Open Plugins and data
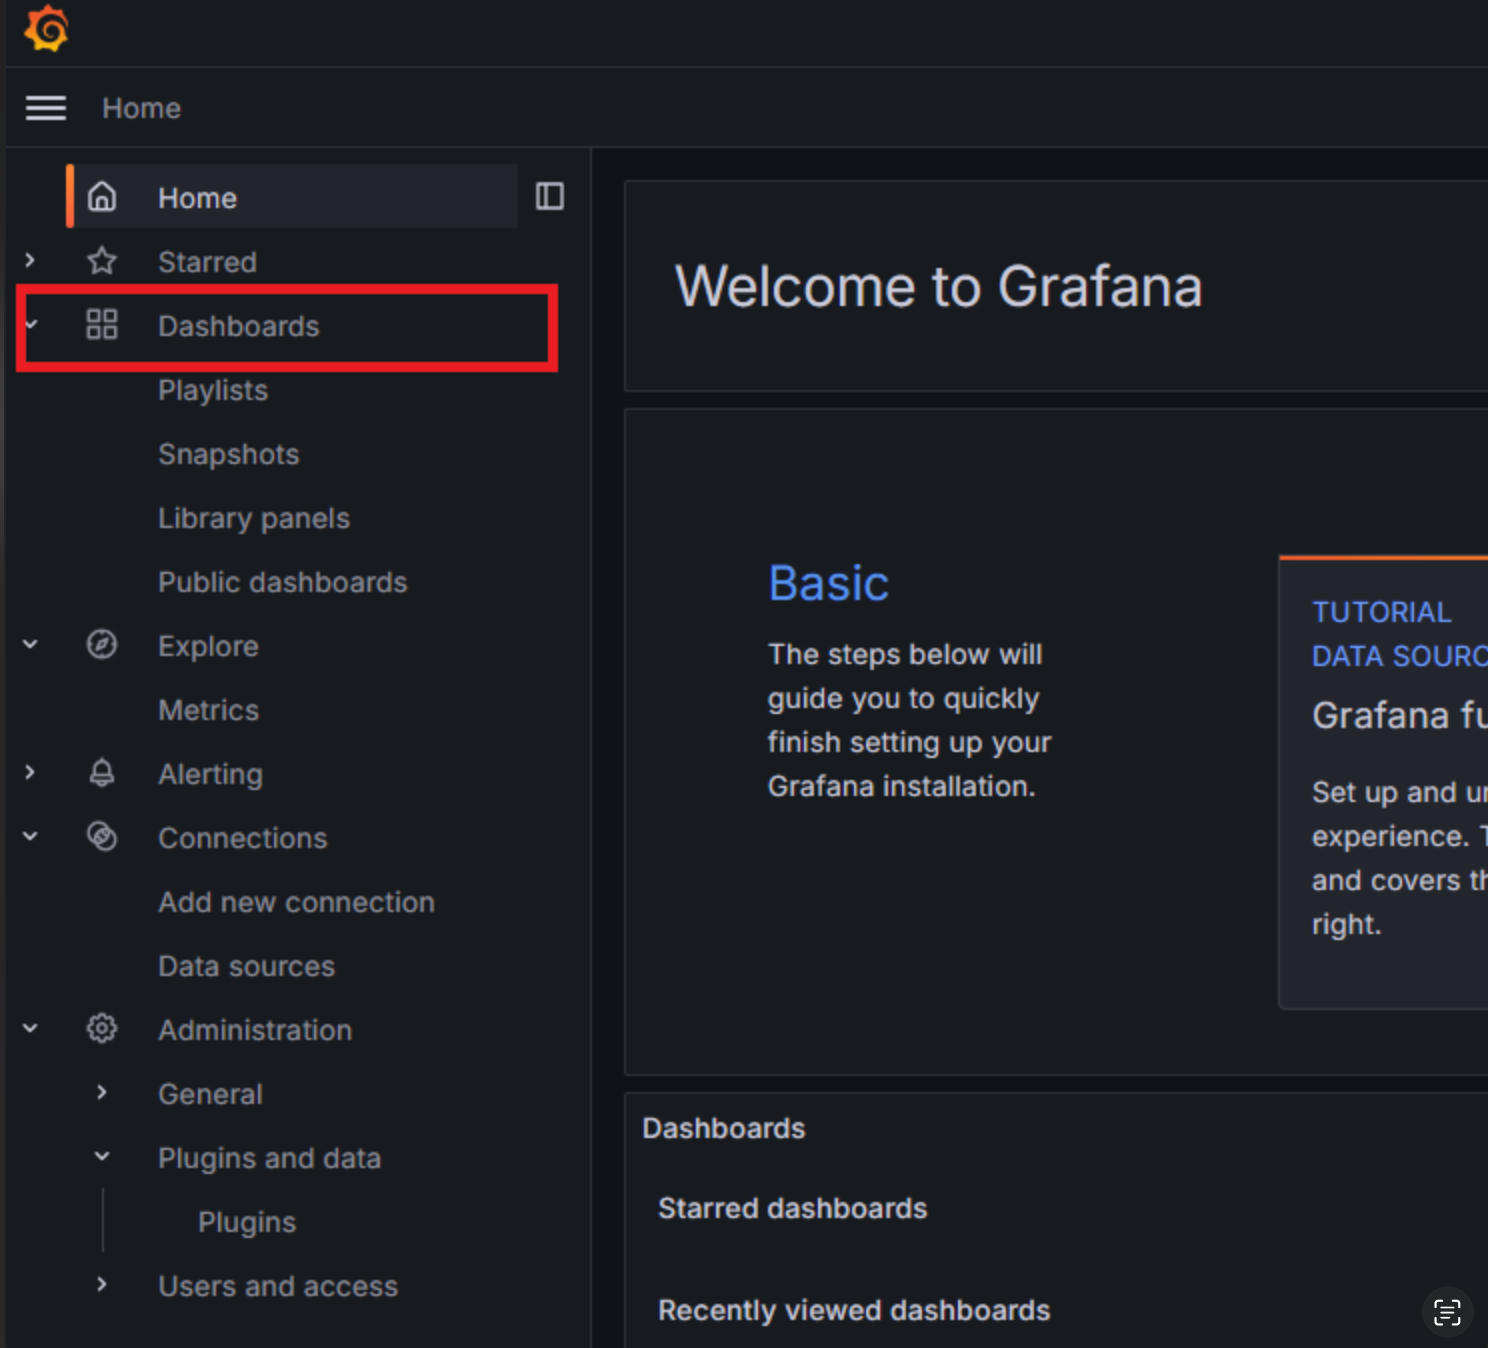Viewport: 1488px width, 1348px height. point(269,1158)
